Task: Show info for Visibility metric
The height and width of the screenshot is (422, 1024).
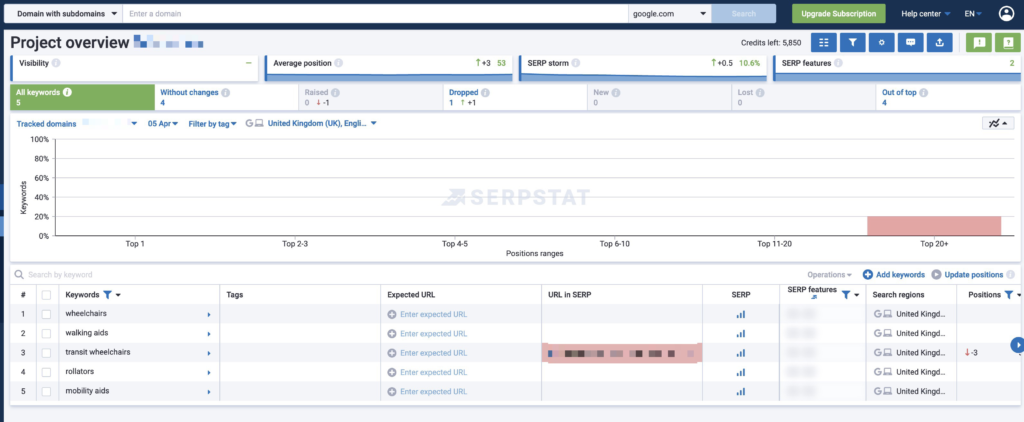Action: coord(56,63)
